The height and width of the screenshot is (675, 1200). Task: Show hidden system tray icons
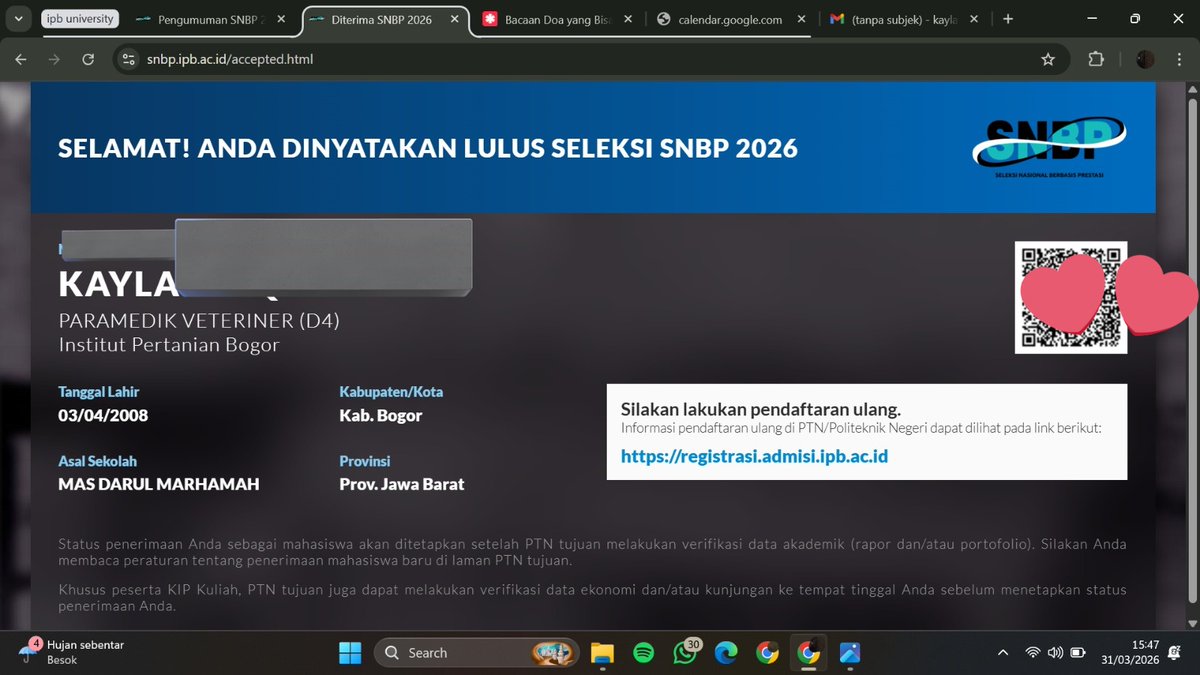pos(1003,653)
